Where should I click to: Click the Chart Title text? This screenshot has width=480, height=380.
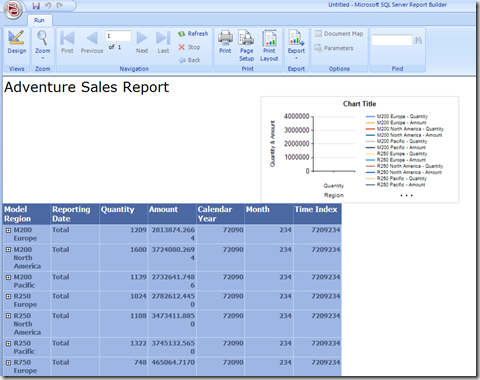359,104
